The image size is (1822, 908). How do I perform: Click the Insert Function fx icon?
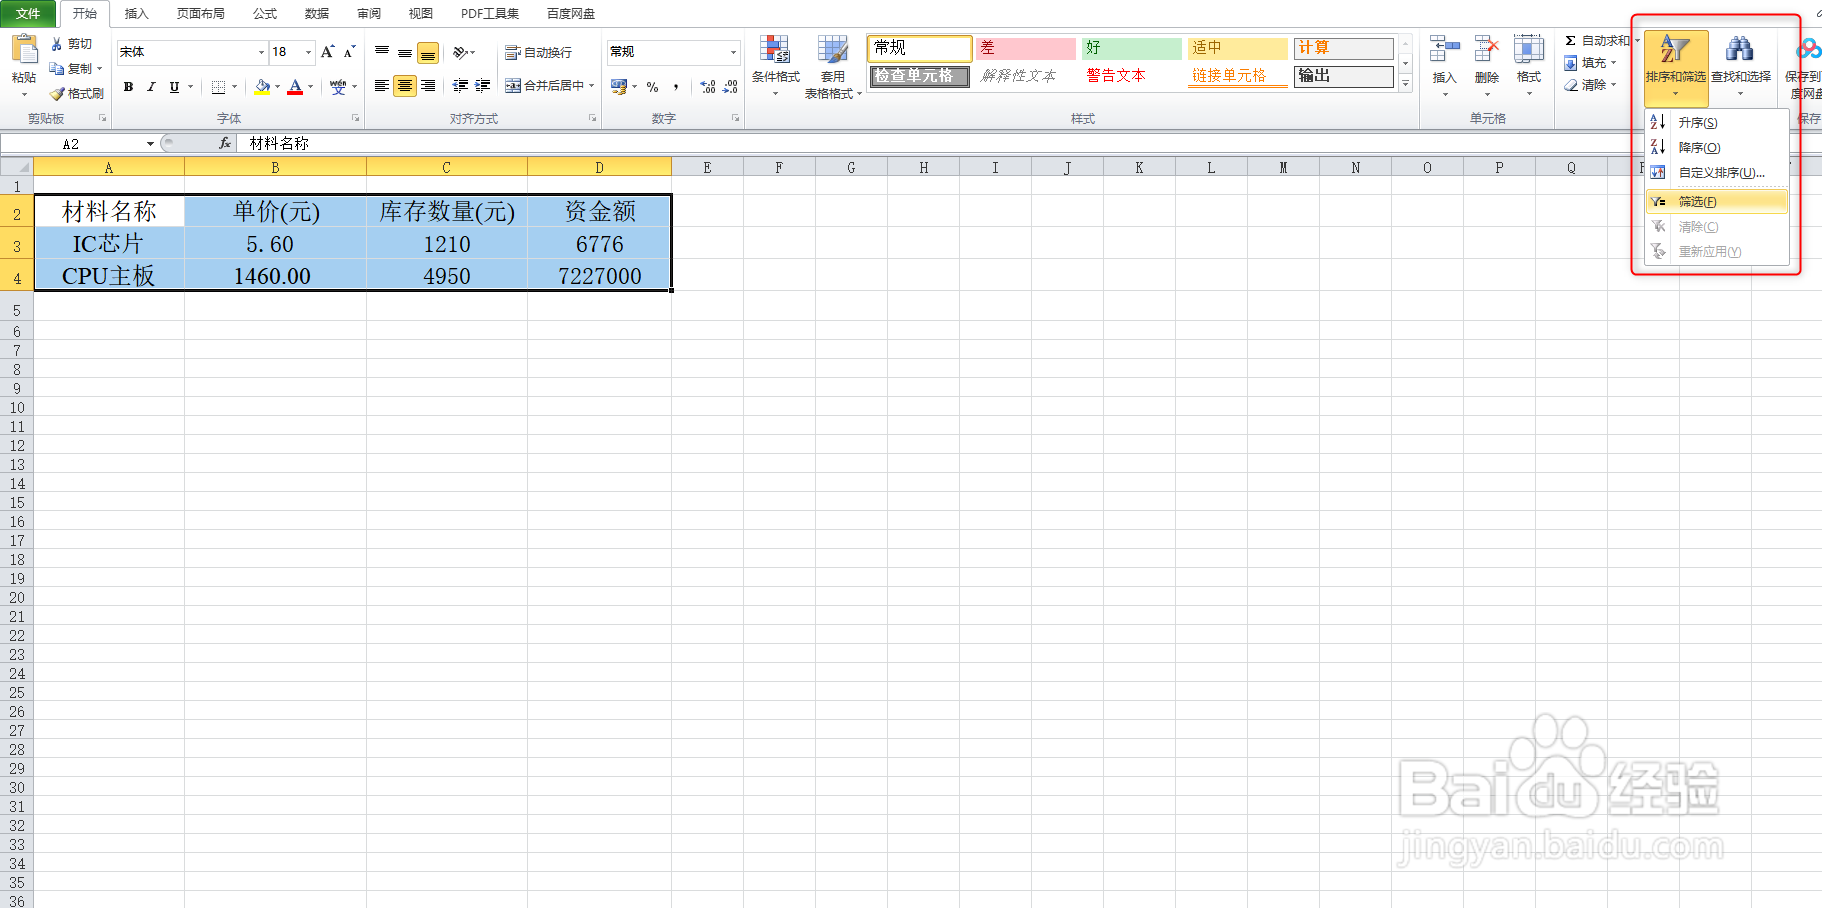point(225,144)
